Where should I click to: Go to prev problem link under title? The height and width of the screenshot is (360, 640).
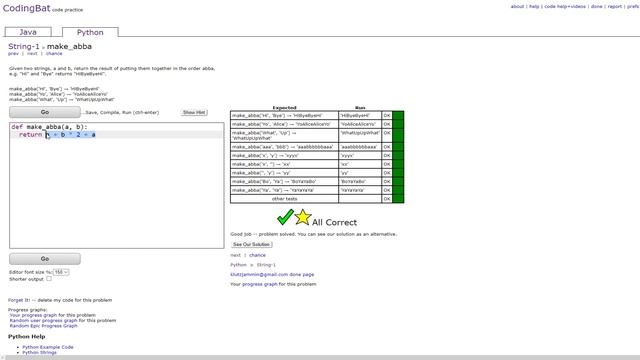click(x=13, y=53)
